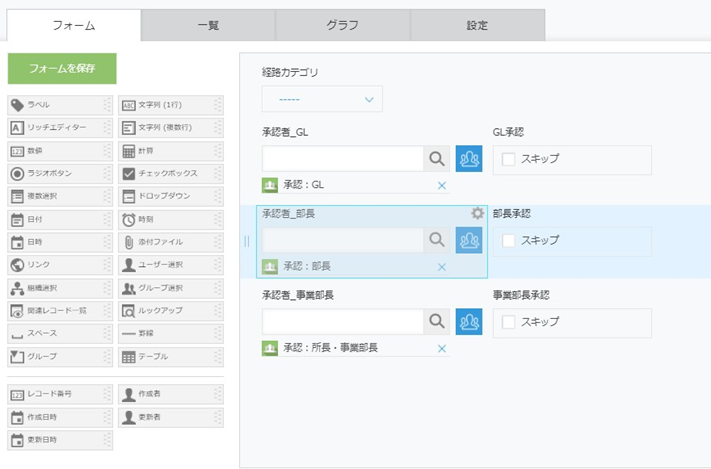711x469 pixels.
Task: Choose the グループ選択 people icon
Action: pos(129,288)
